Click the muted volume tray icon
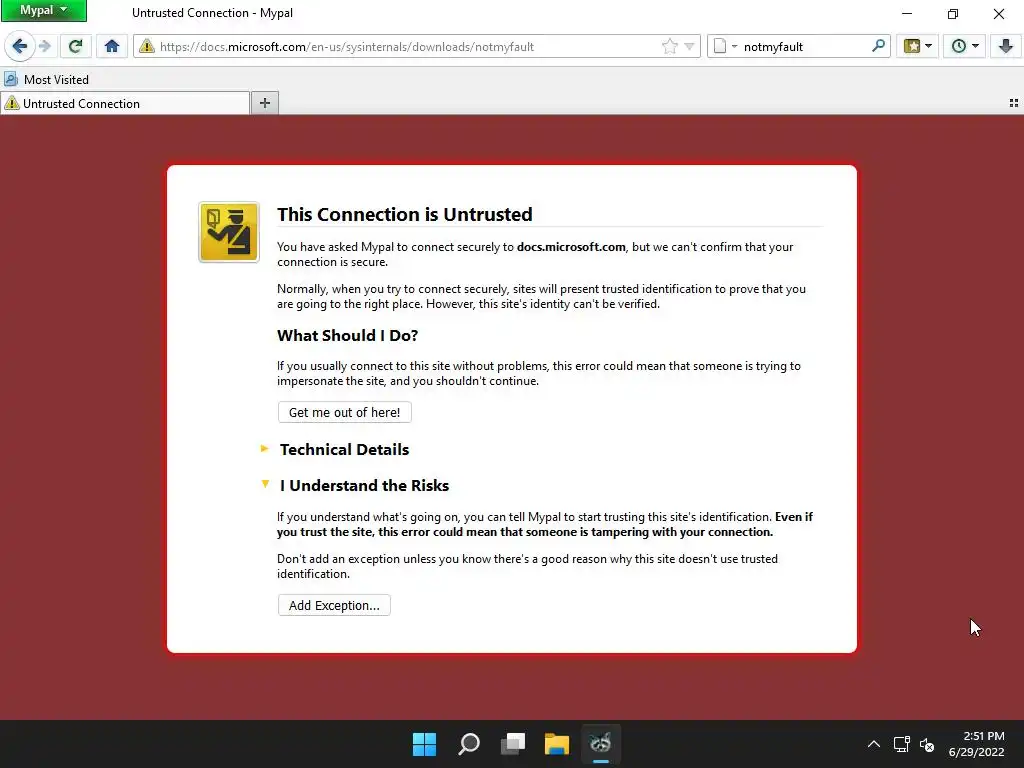Image resolution: width=1024 pixels, height=768 pixels. (927, 744)
